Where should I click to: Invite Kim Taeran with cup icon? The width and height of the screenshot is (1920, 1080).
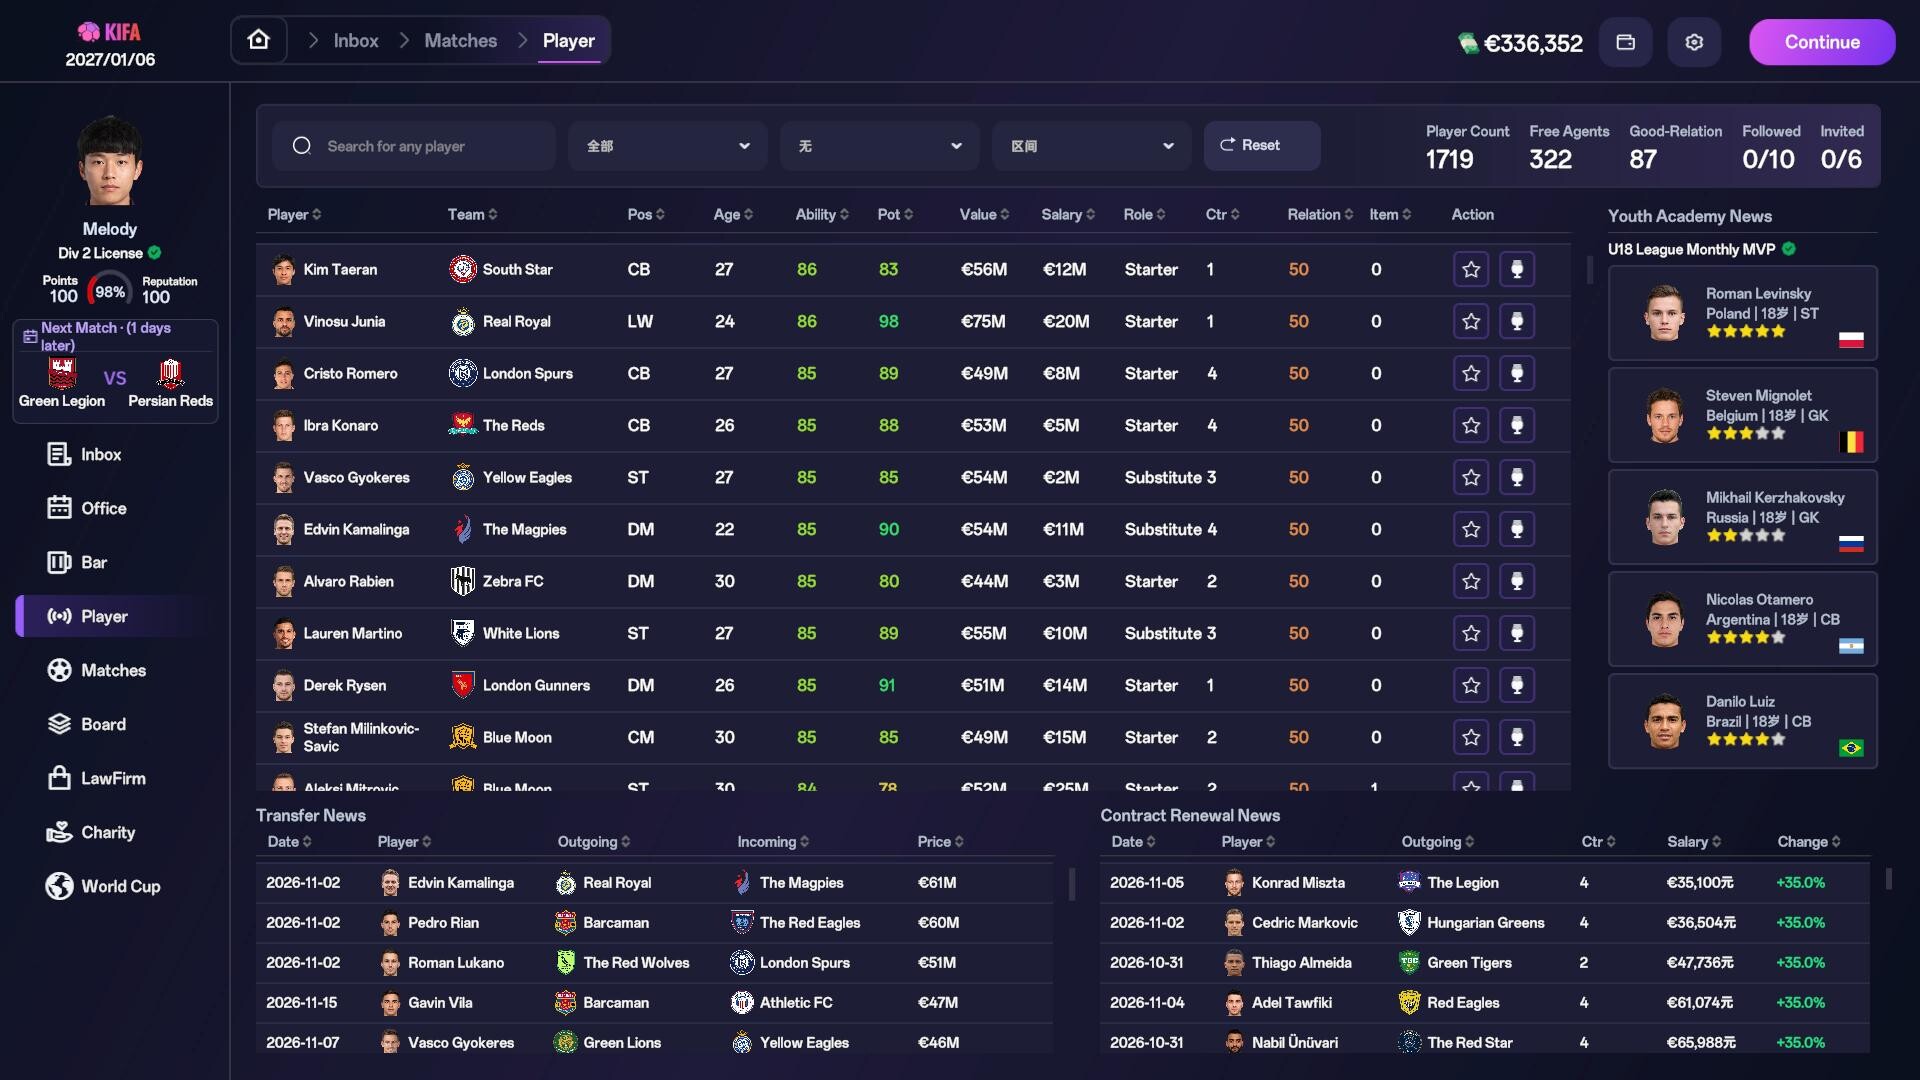coord(1517,269)
